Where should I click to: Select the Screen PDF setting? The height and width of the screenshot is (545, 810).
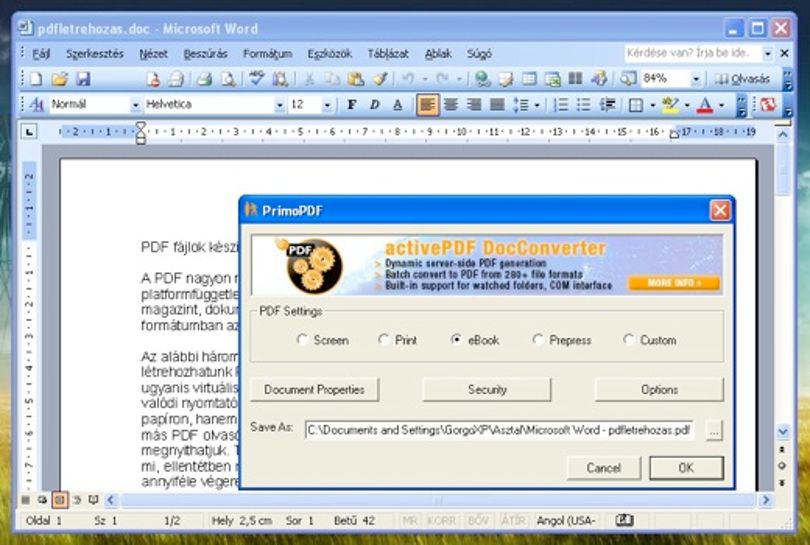coord(302,339)
